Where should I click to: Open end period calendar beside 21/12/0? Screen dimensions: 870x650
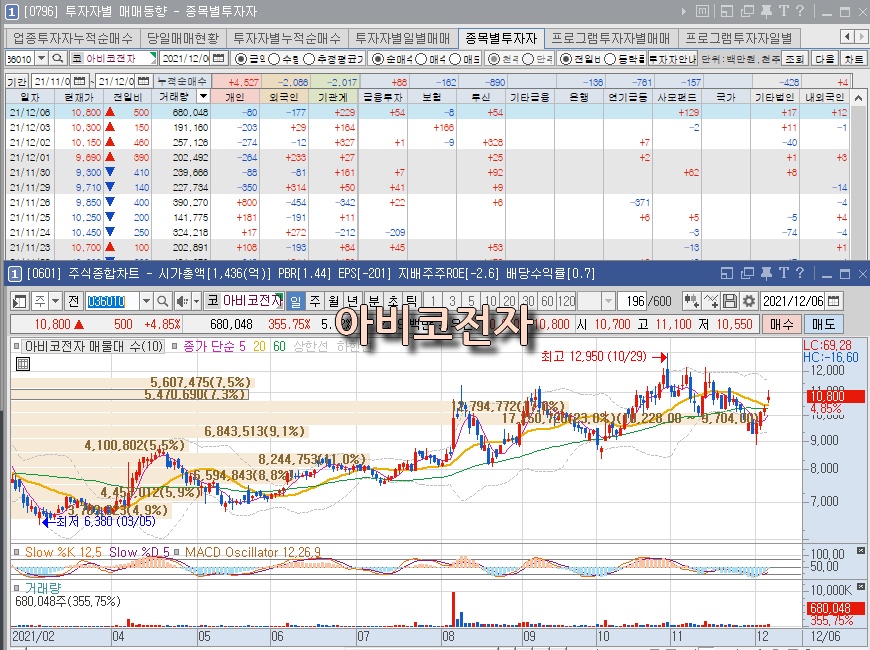pos(143,81)
